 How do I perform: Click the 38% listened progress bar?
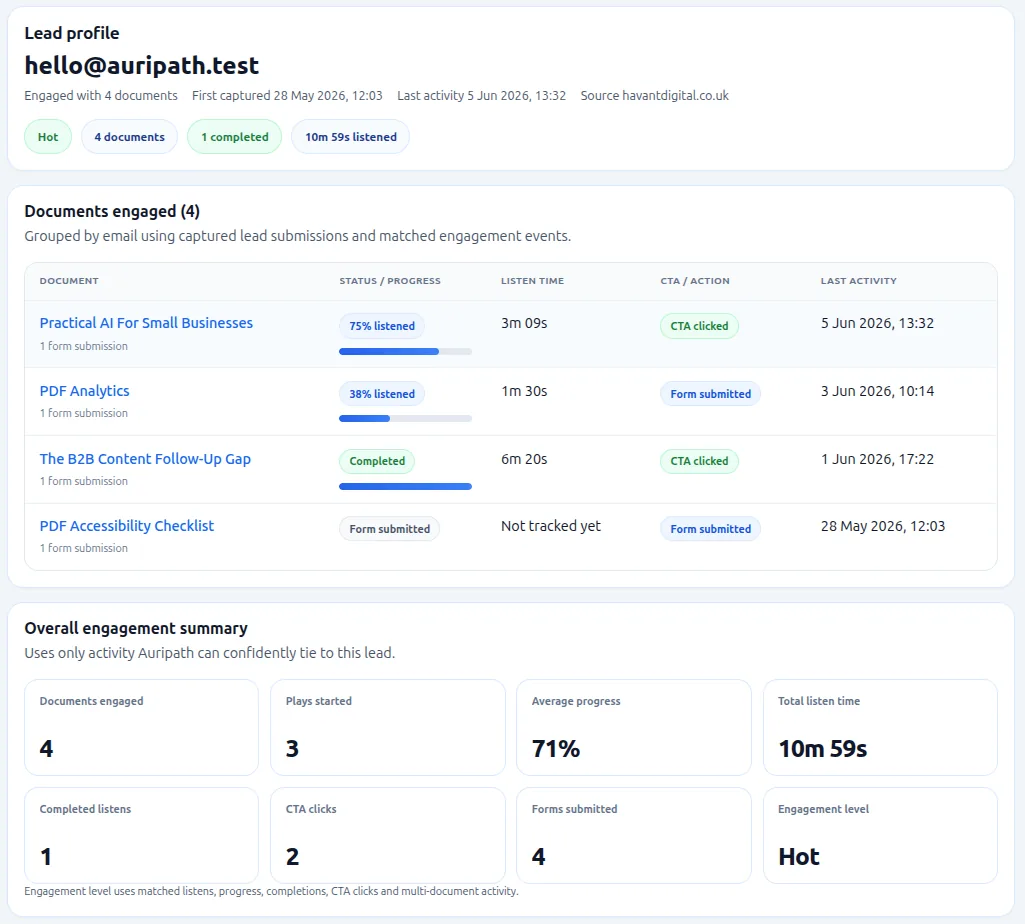pyautogui.click(x=405, y=419)
